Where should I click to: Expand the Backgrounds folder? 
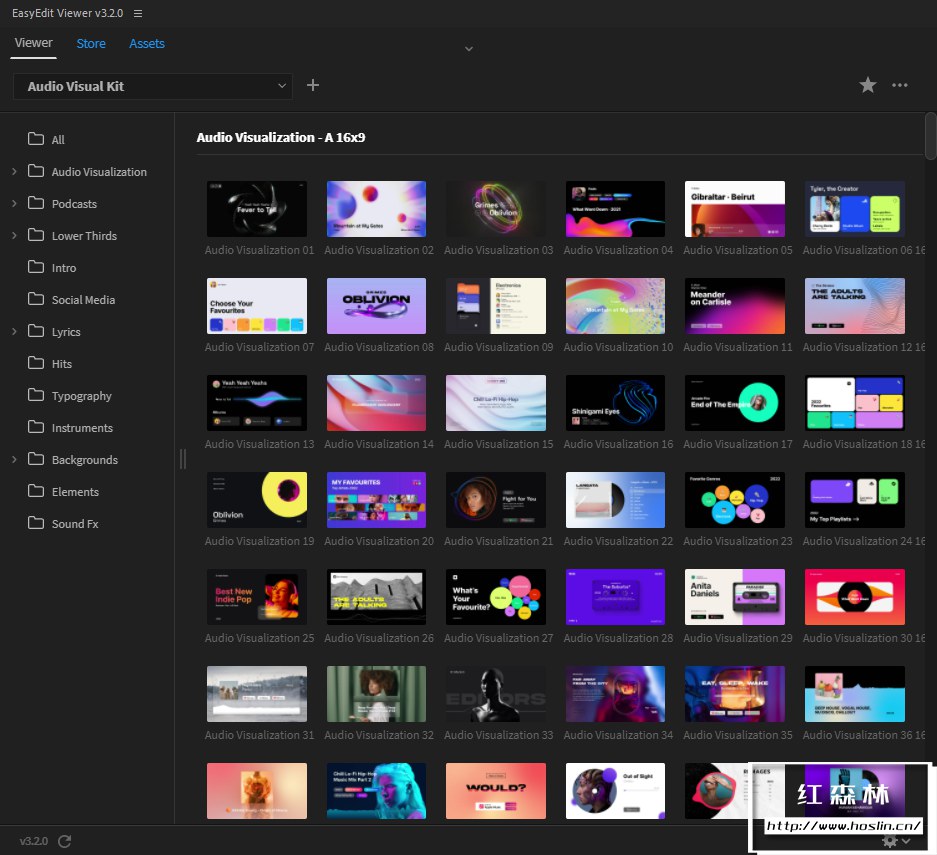point(14,460)
